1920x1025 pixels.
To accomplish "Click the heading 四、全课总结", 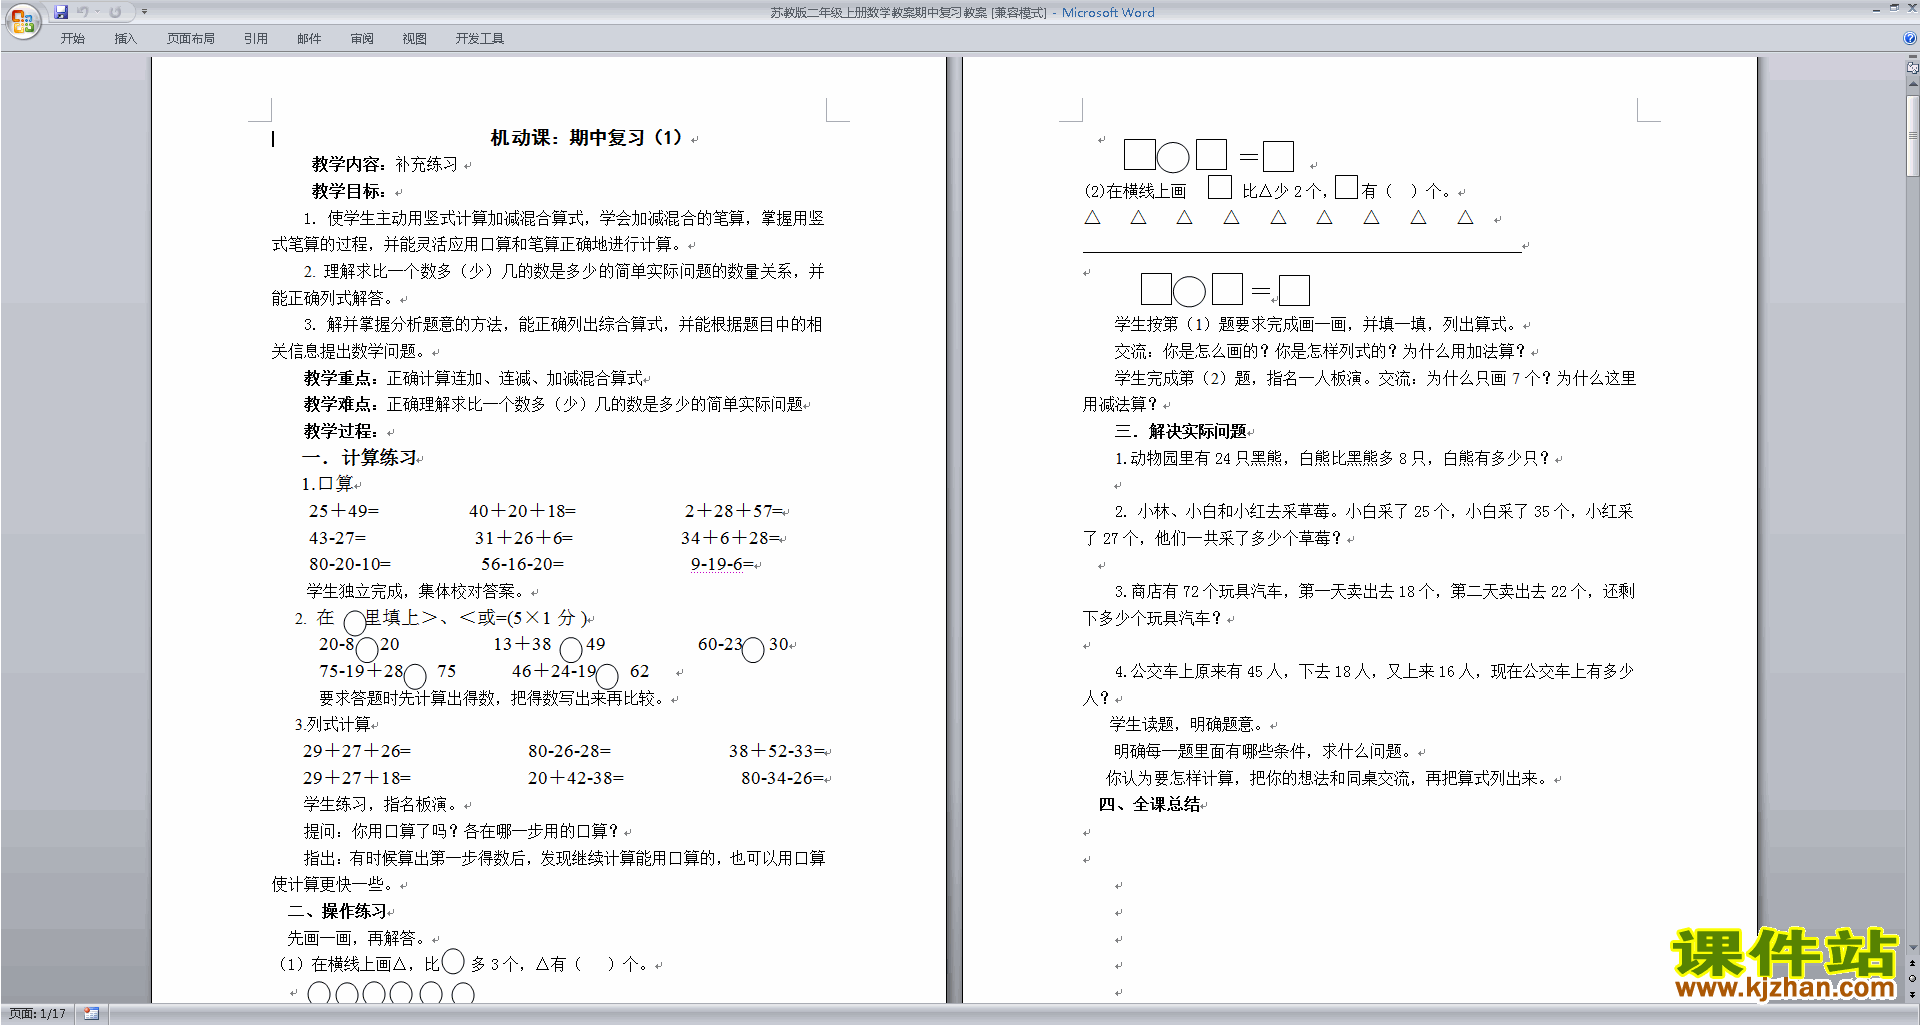I will 1149,804.
